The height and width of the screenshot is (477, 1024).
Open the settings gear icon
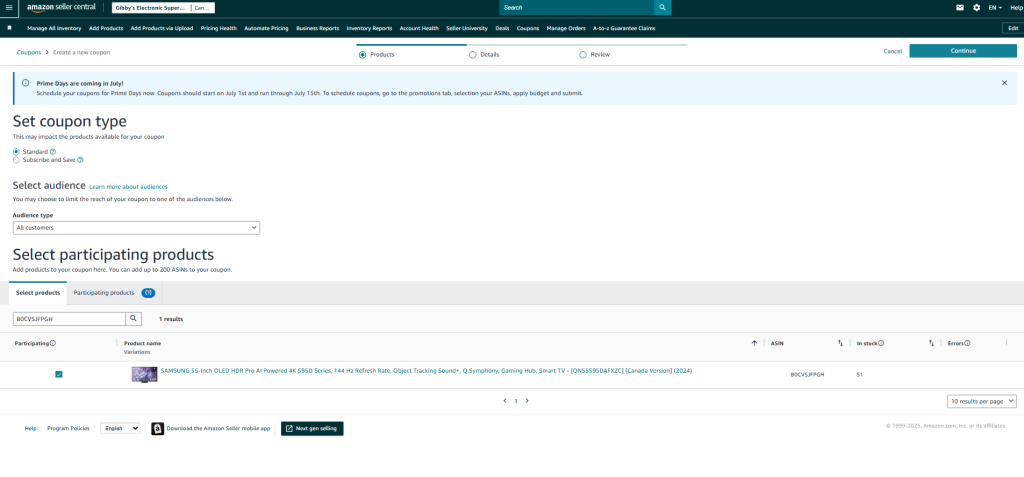point(976,7)
